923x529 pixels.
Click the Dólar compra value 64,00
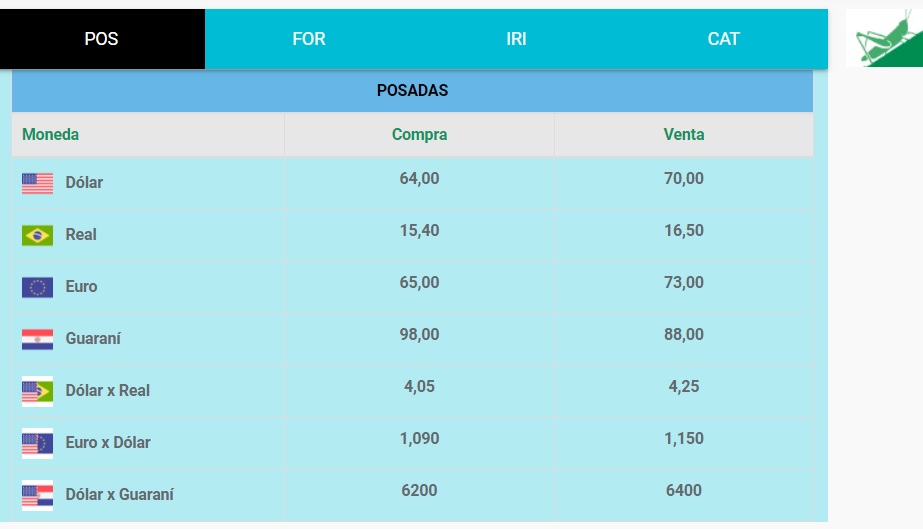pyautogui.click(x=419, y=179)
